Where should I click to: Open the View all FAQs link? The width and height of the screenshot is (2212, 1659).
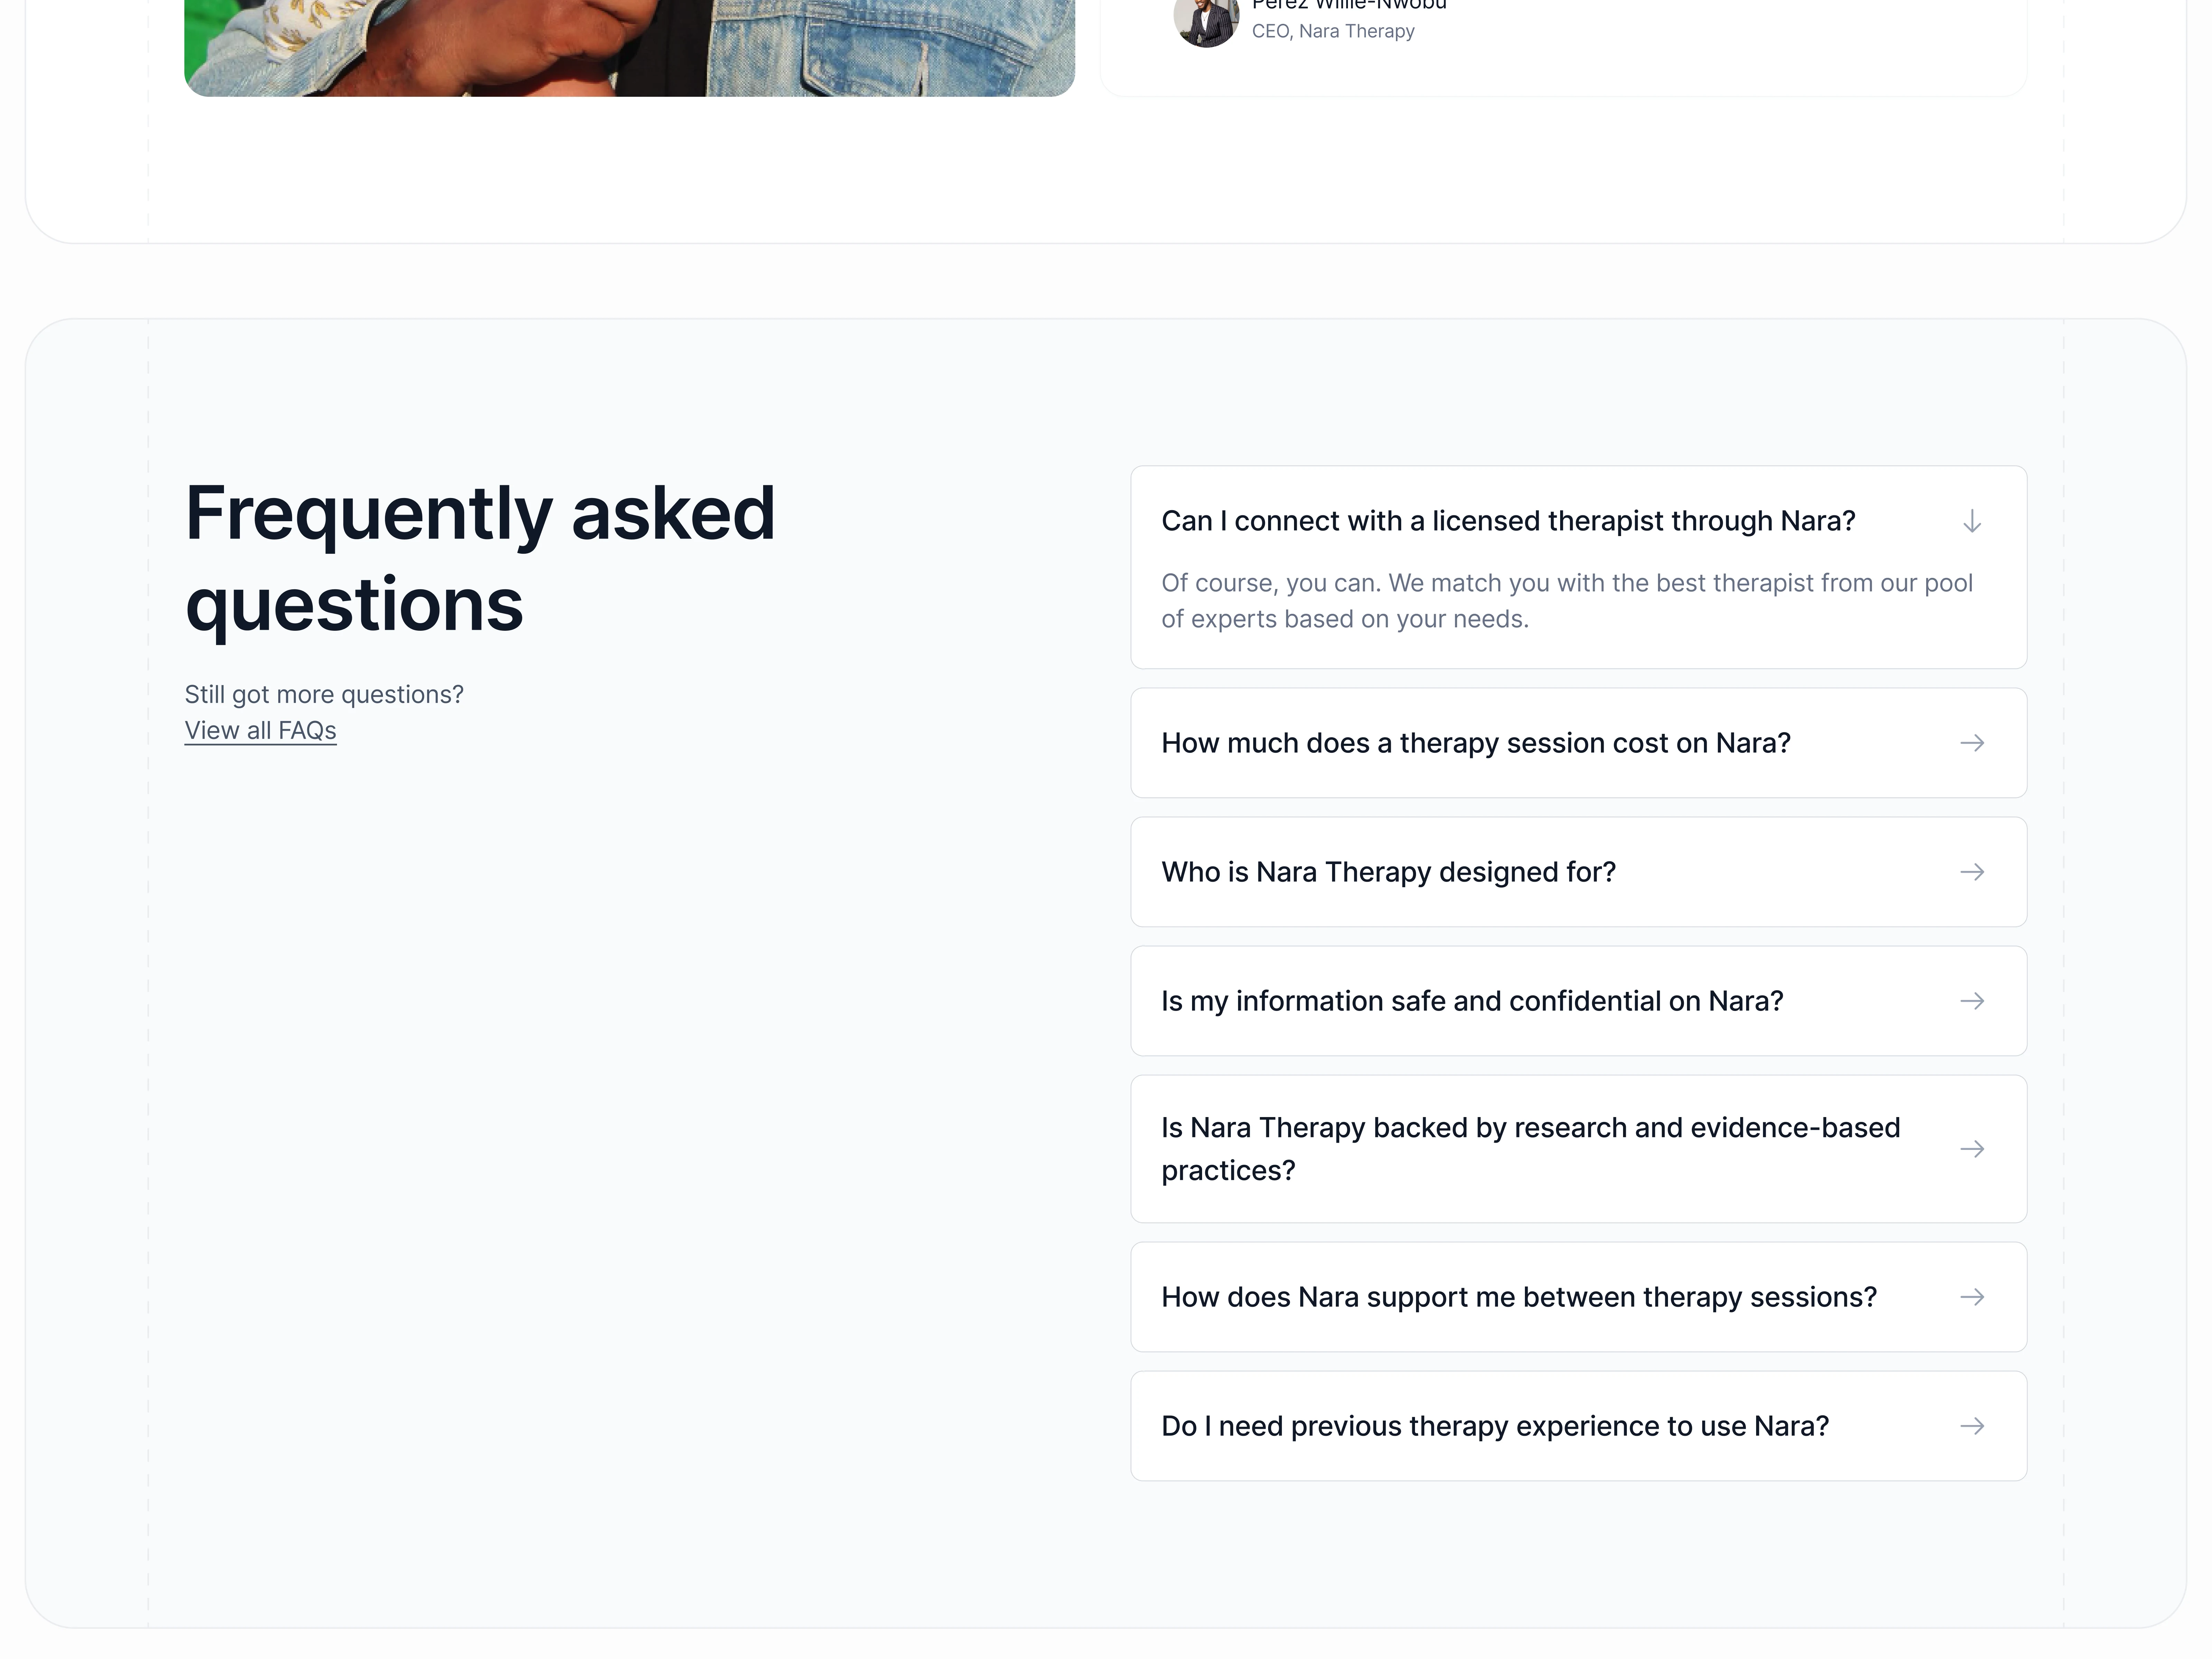click(260, 731)
